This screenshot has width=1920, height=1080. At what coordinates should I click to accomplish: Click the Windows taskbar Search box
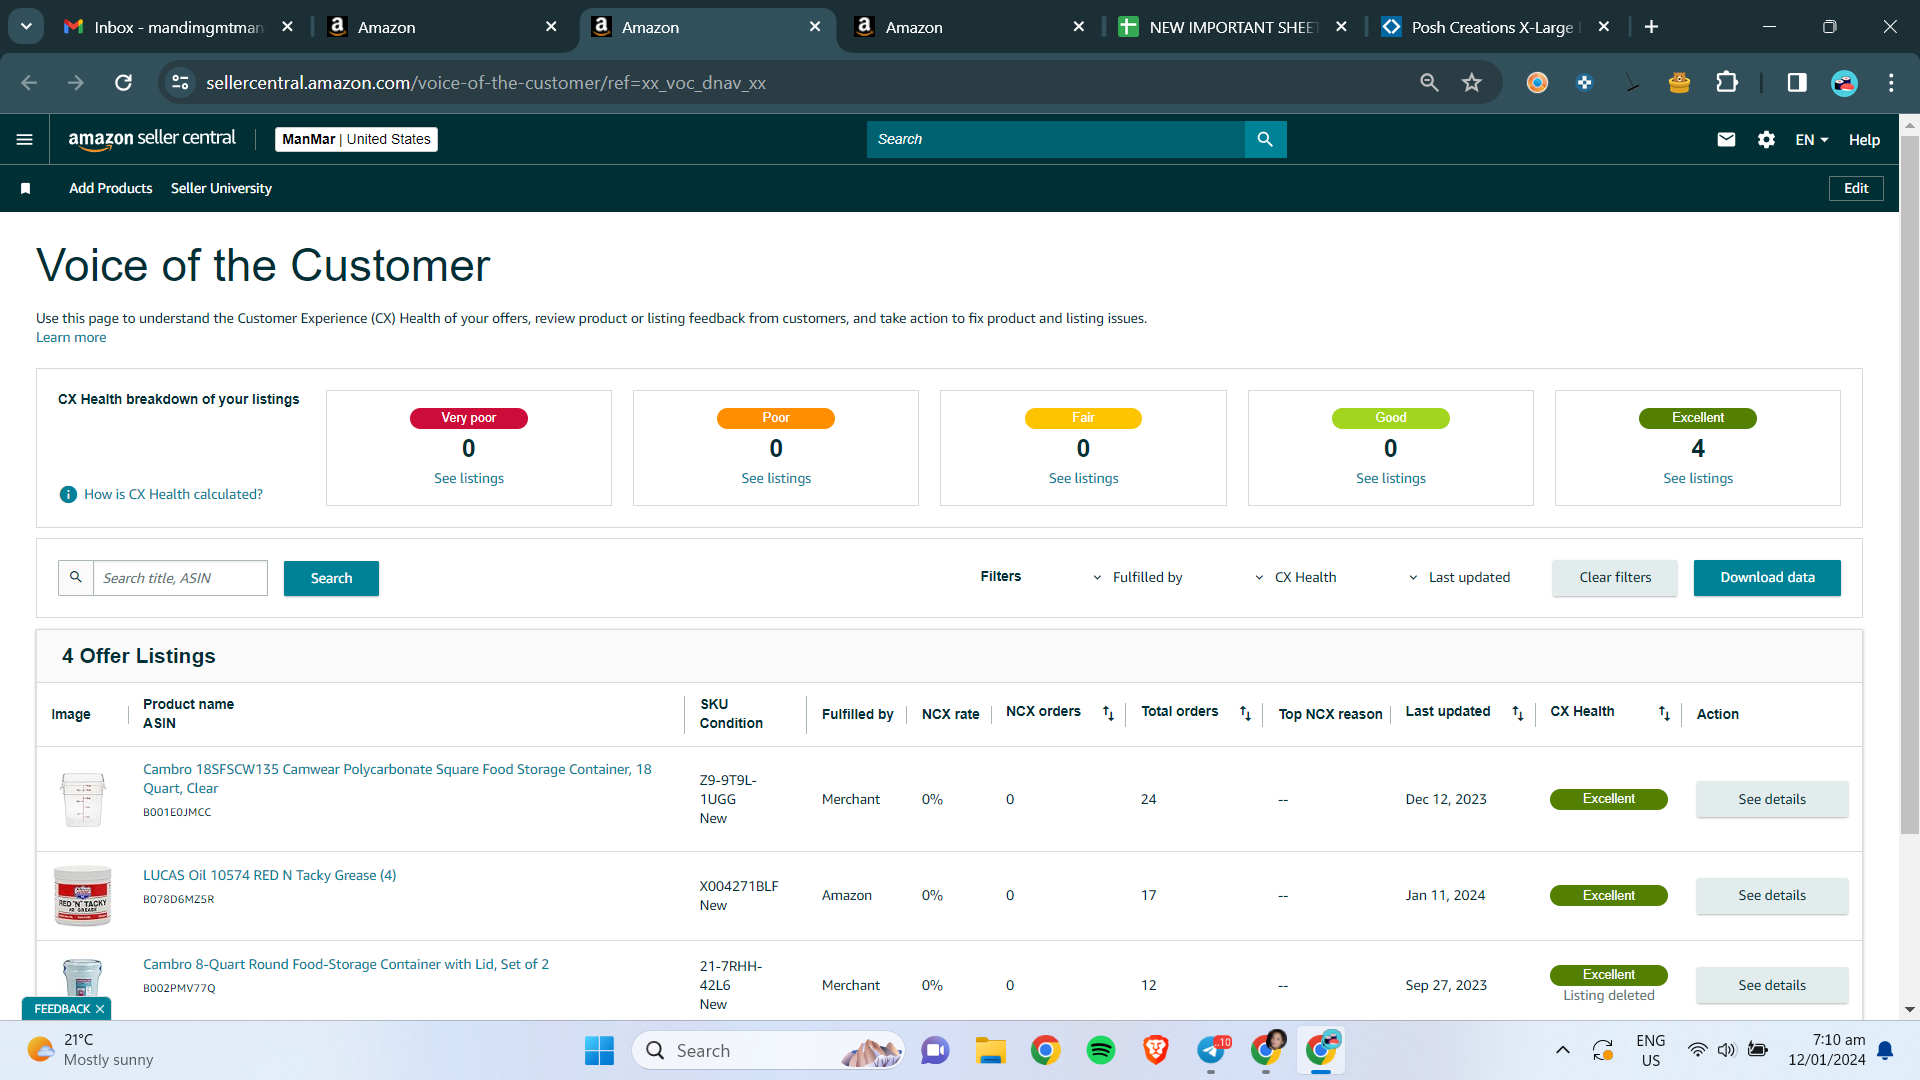[x=768, y=1050]
